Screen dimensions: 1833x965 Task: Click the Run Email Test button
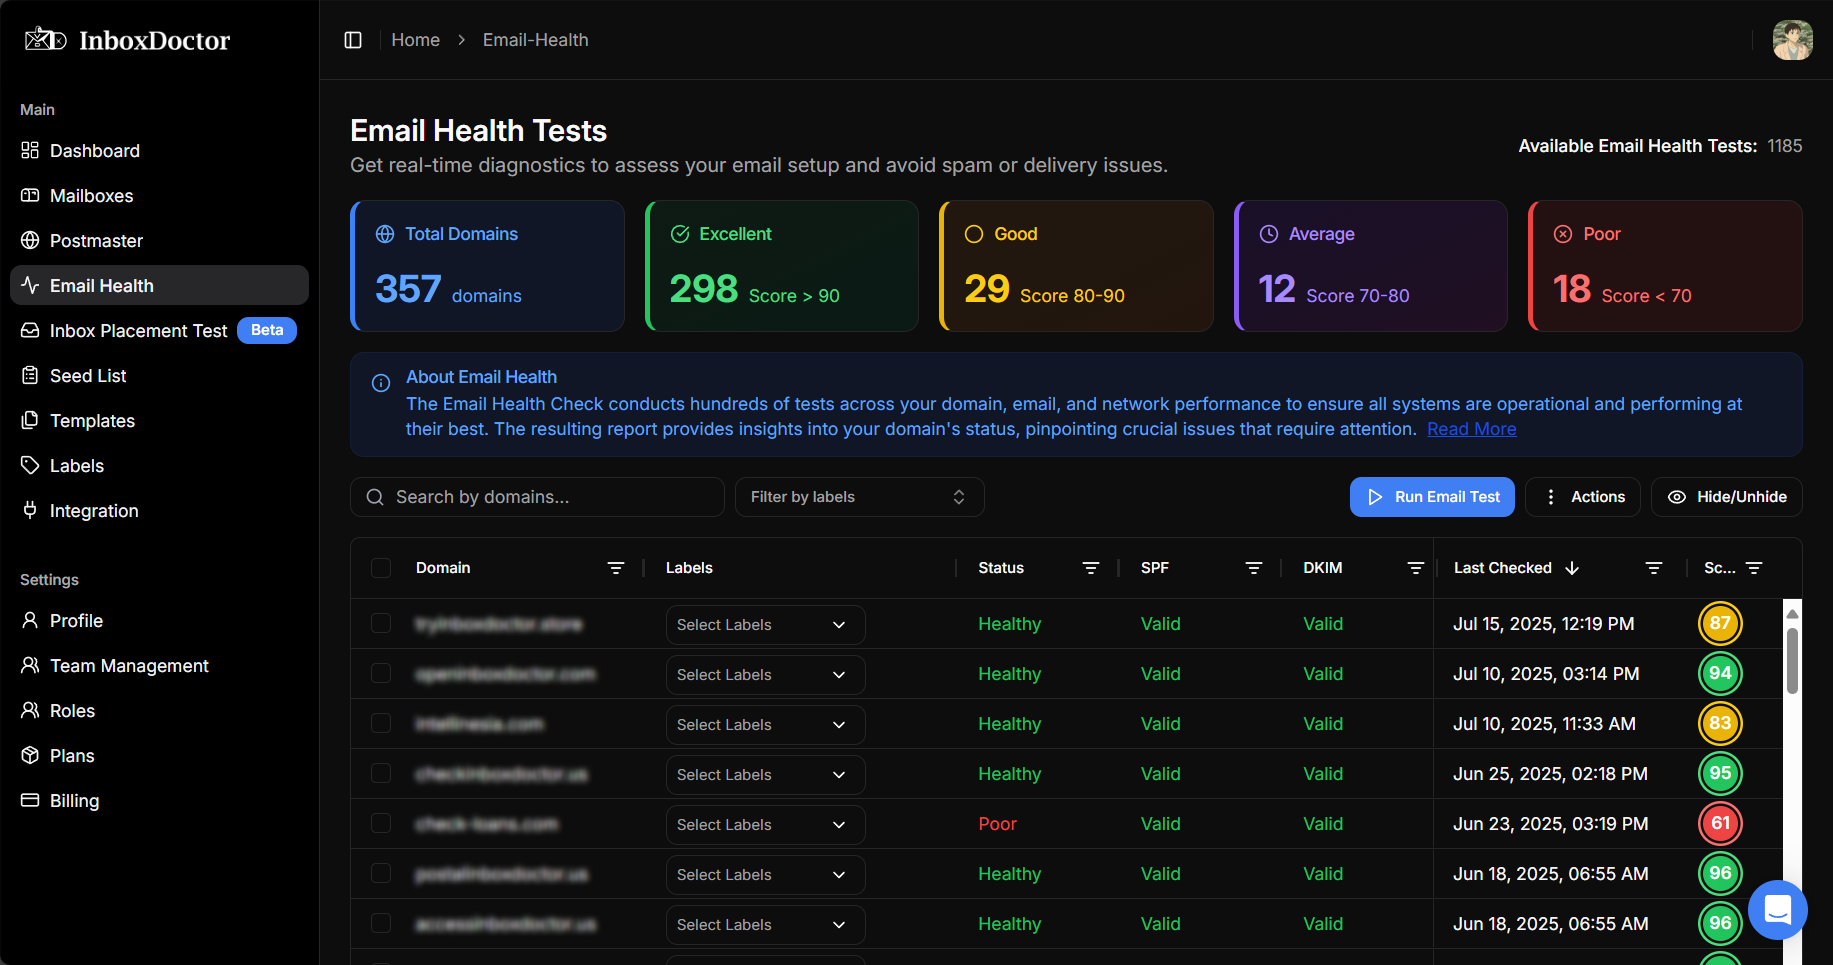point(1432,497)
